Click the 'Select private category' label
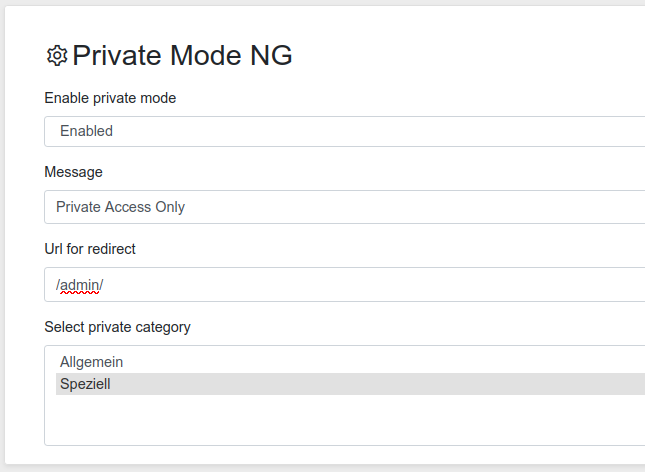This screenshot has width=645, height=472. click(117, 327)
